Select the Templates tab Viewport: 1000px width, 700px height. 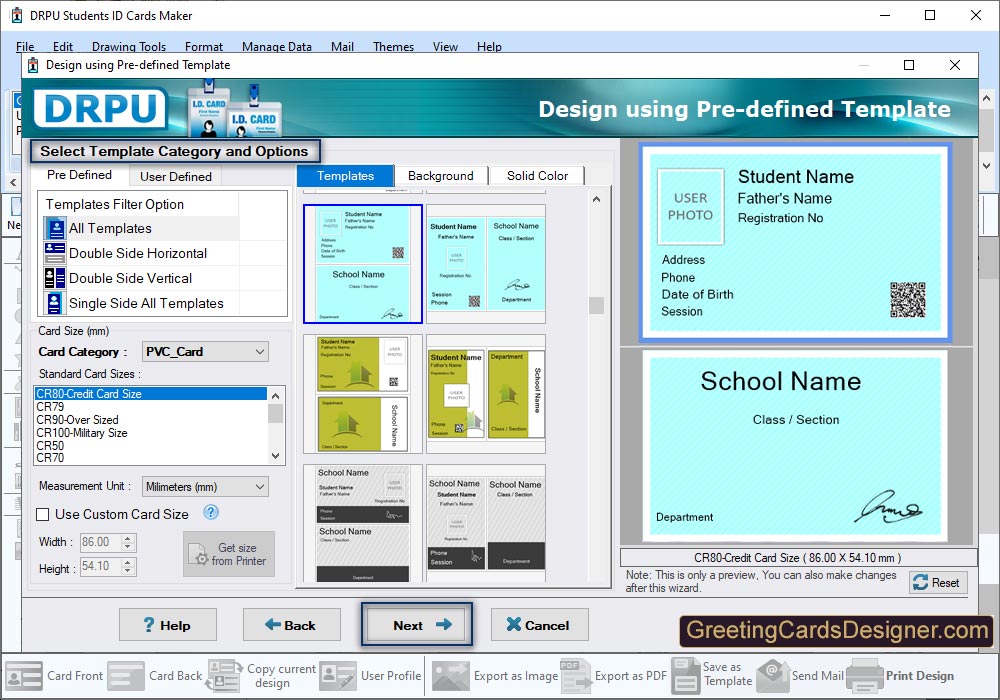(x=345, y=175)
